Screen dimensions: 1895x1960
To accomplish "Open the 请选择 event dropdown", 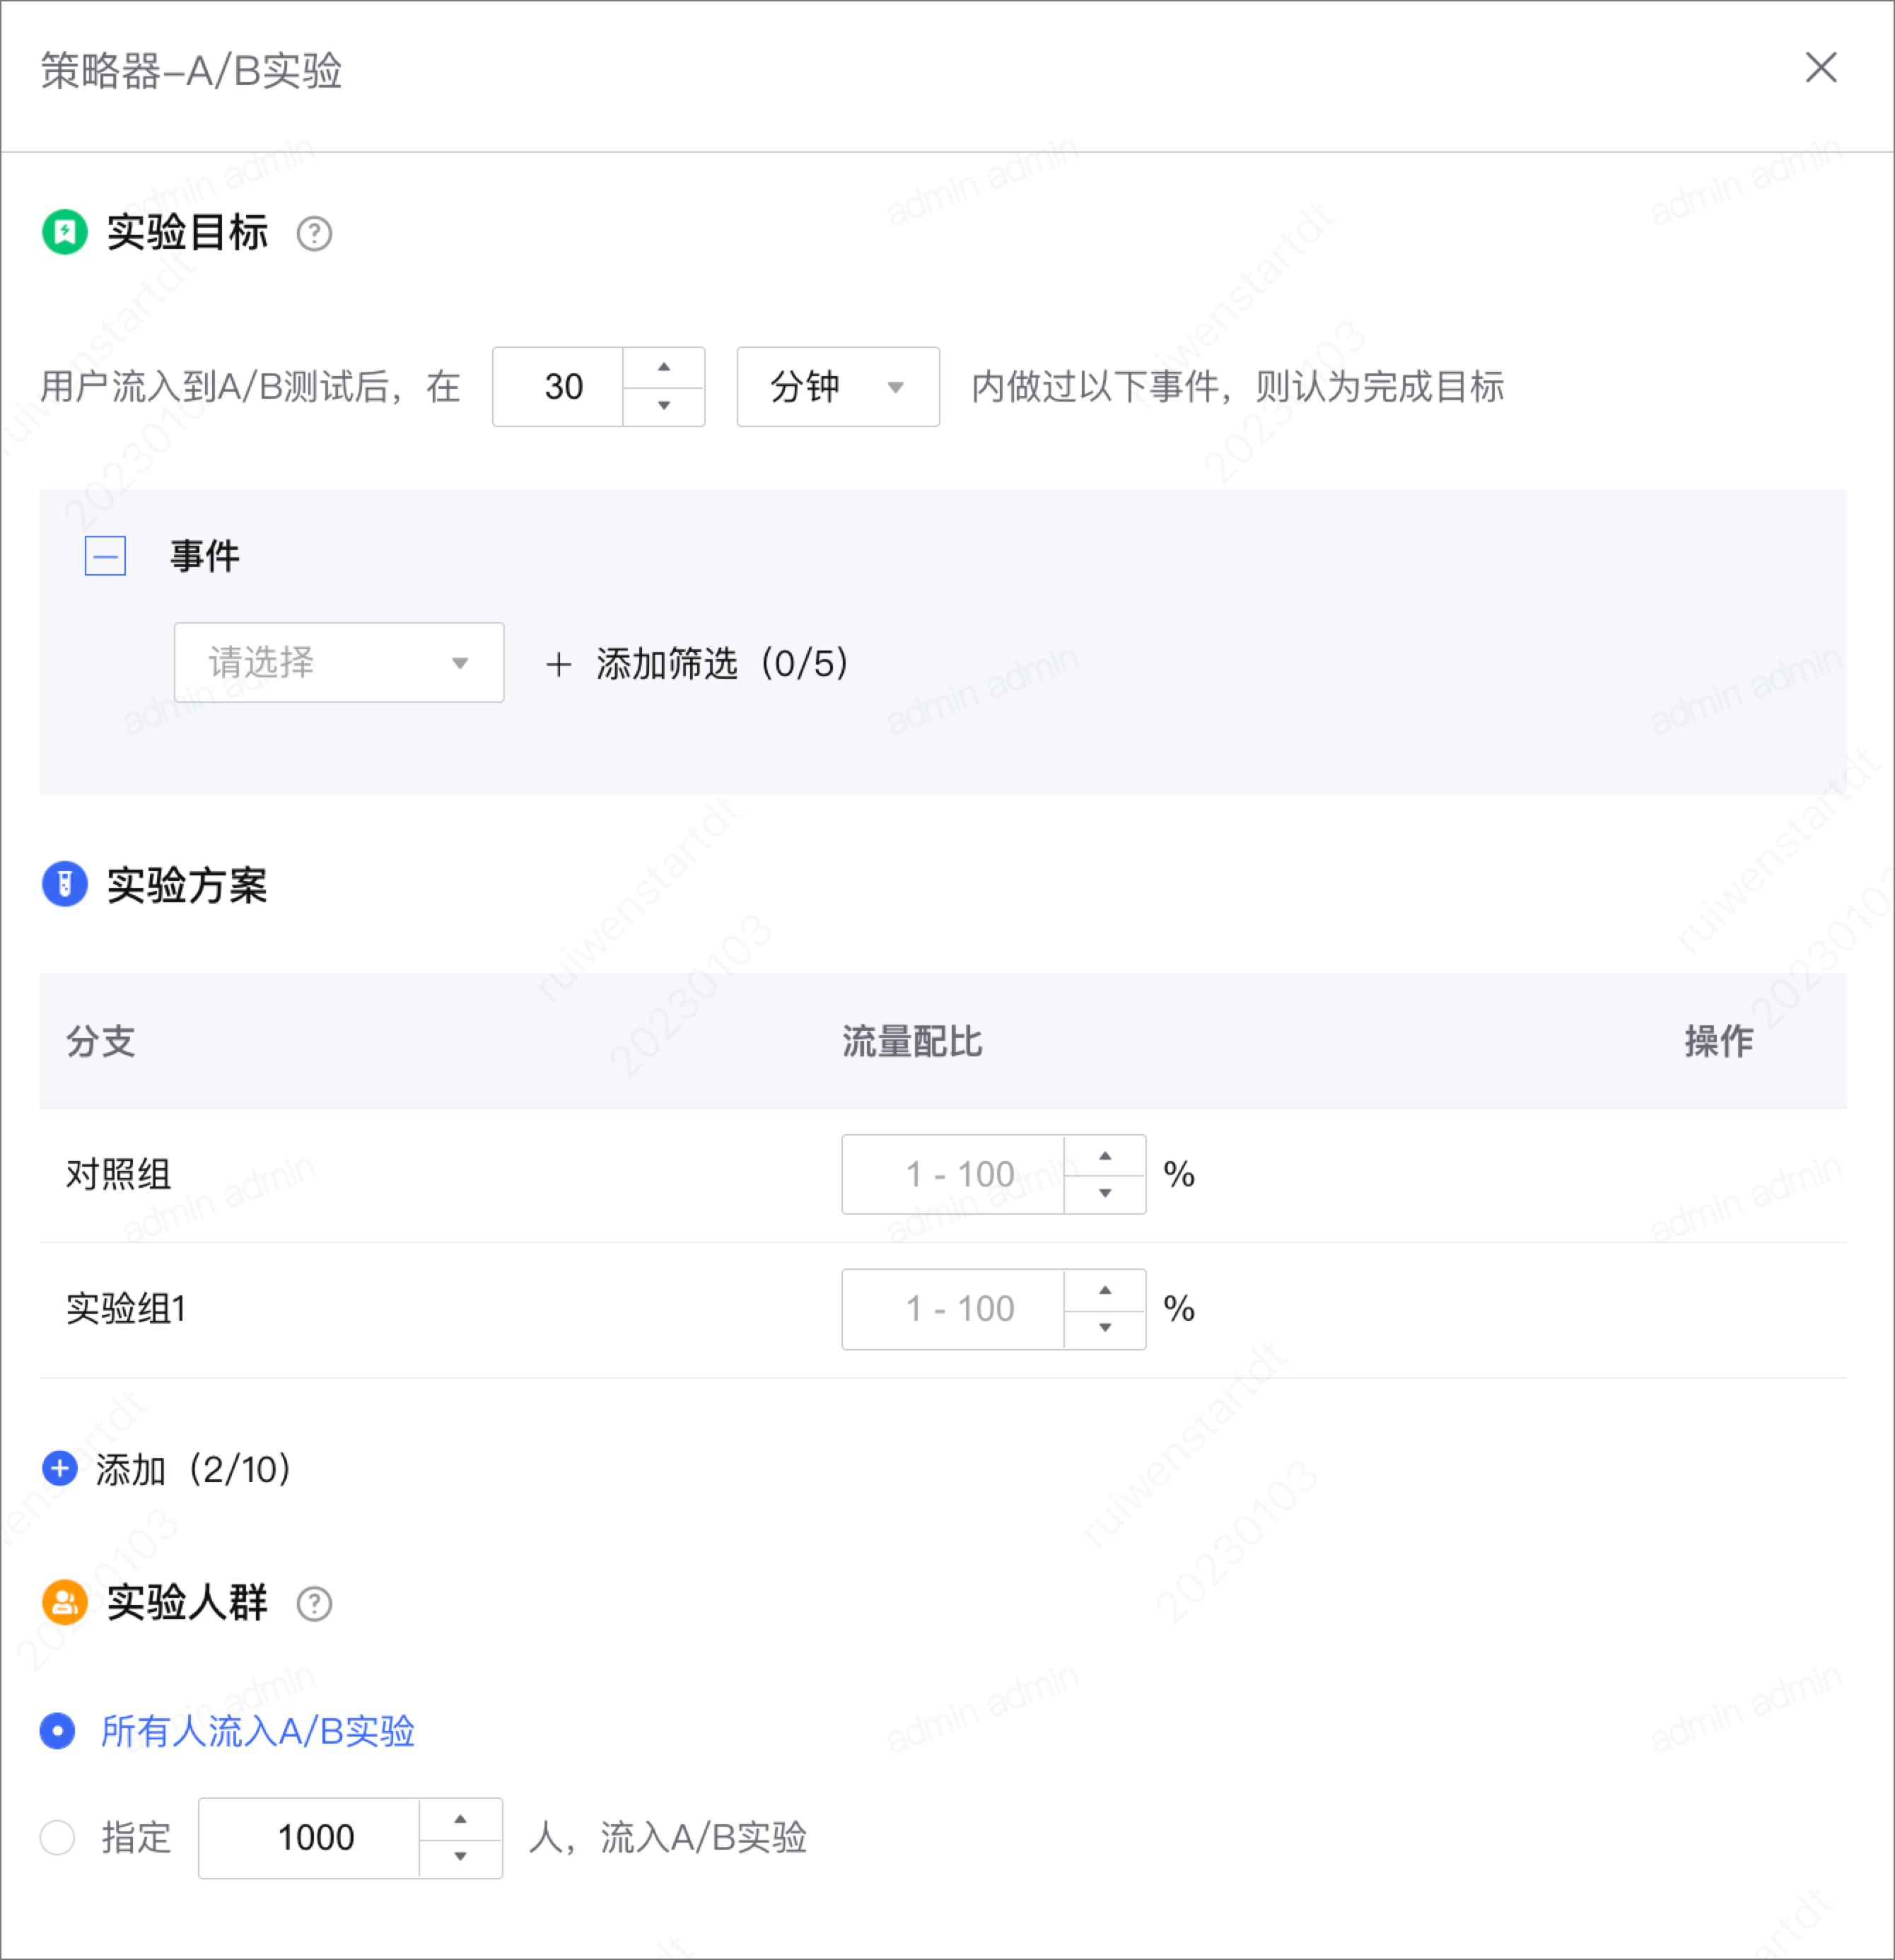I will point(339,662).
